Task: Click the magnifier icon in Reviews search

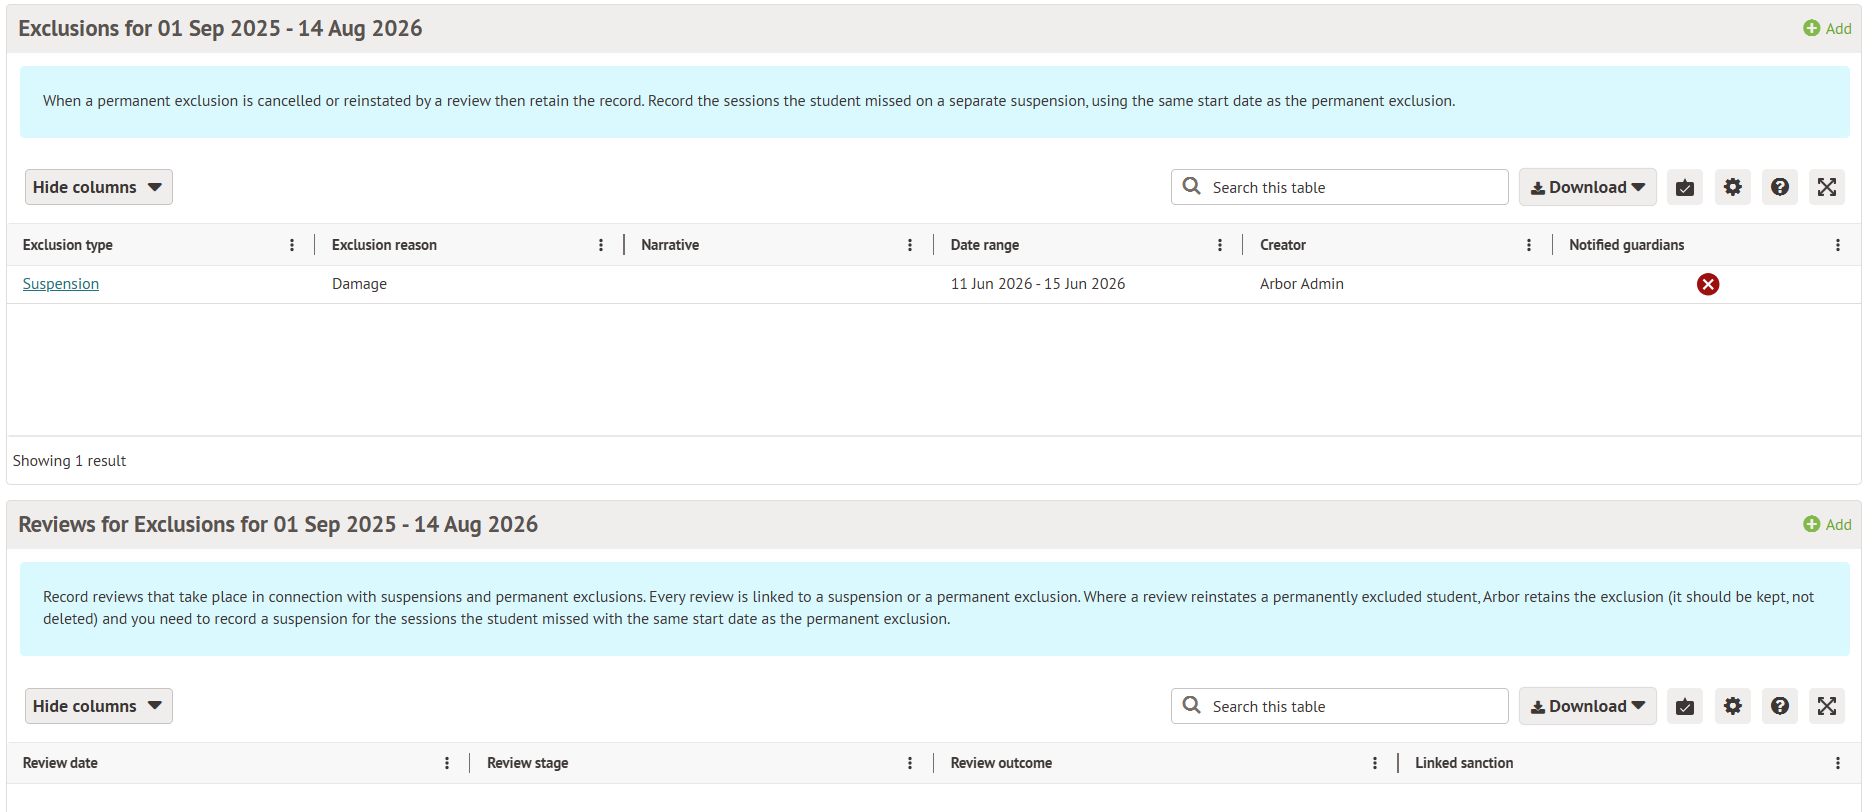Action: (1191, 705)
